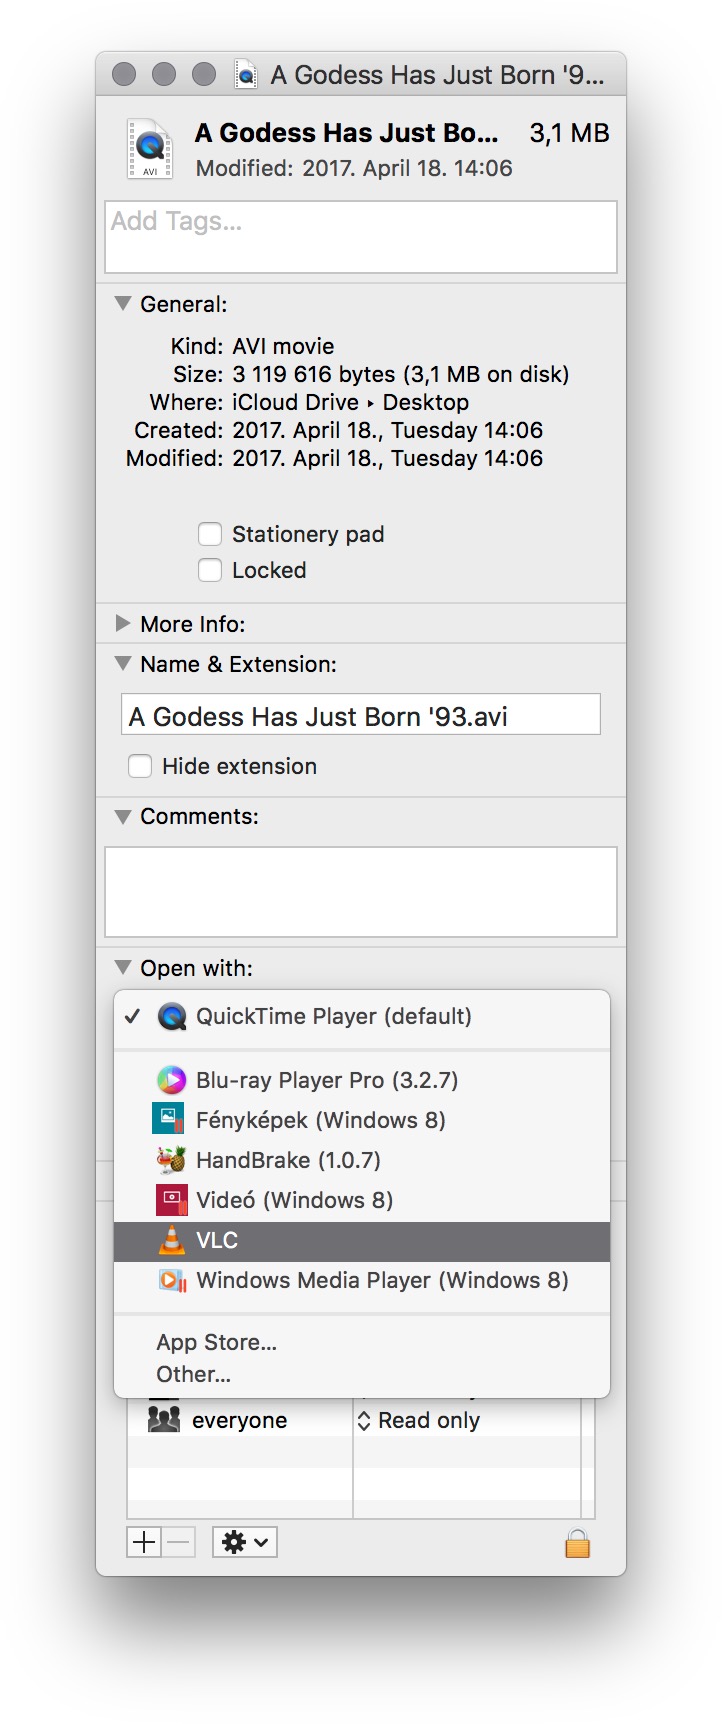Collapse the Name & Extension section
This screenshot has height=1724, width=722.
123,663
